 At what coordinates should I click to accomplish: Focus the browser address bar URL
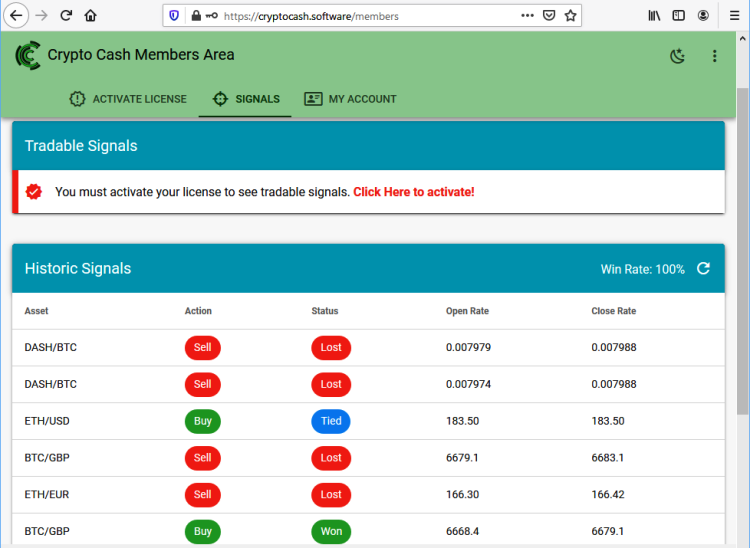[311, 16]
